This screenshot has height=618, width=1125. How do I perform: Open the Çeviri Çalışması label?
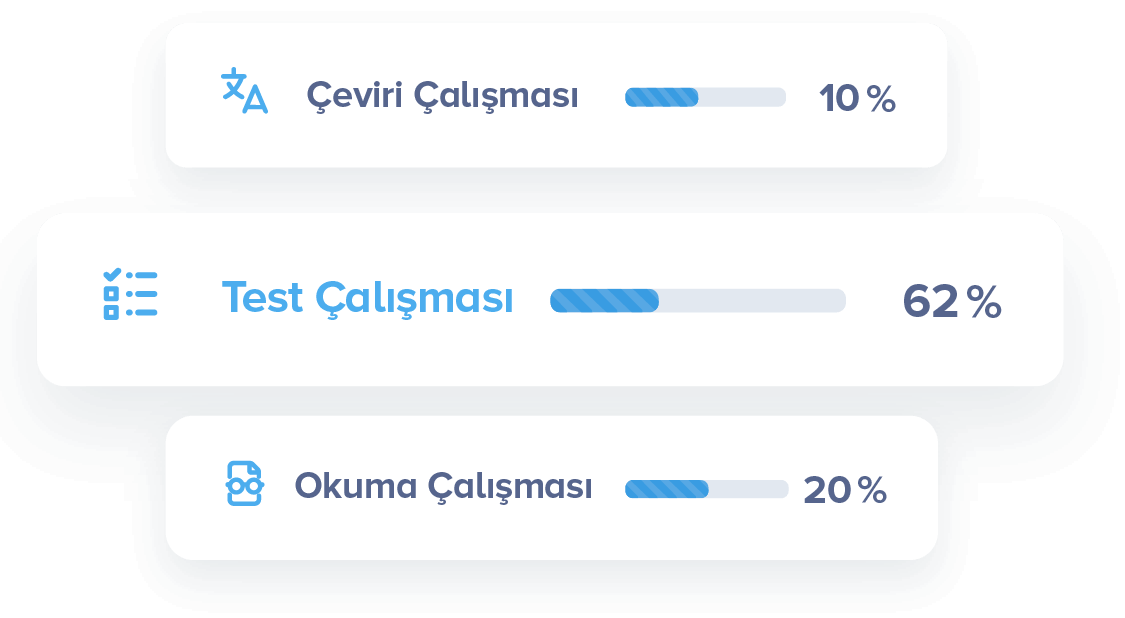coord(442,97)
